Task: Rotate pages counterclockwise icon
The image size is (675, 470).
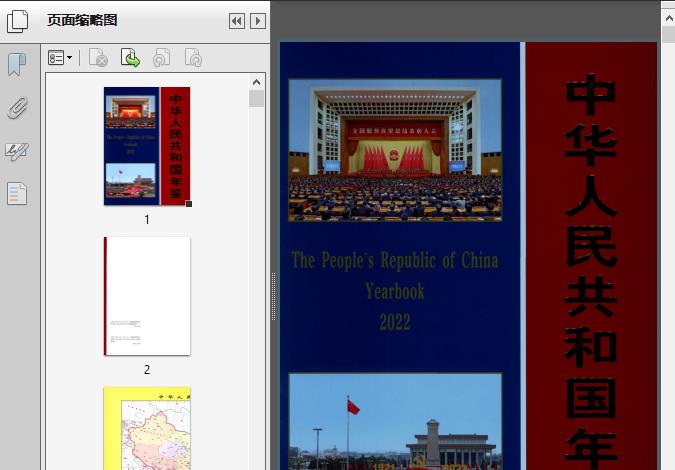Action: coord(162,58)
